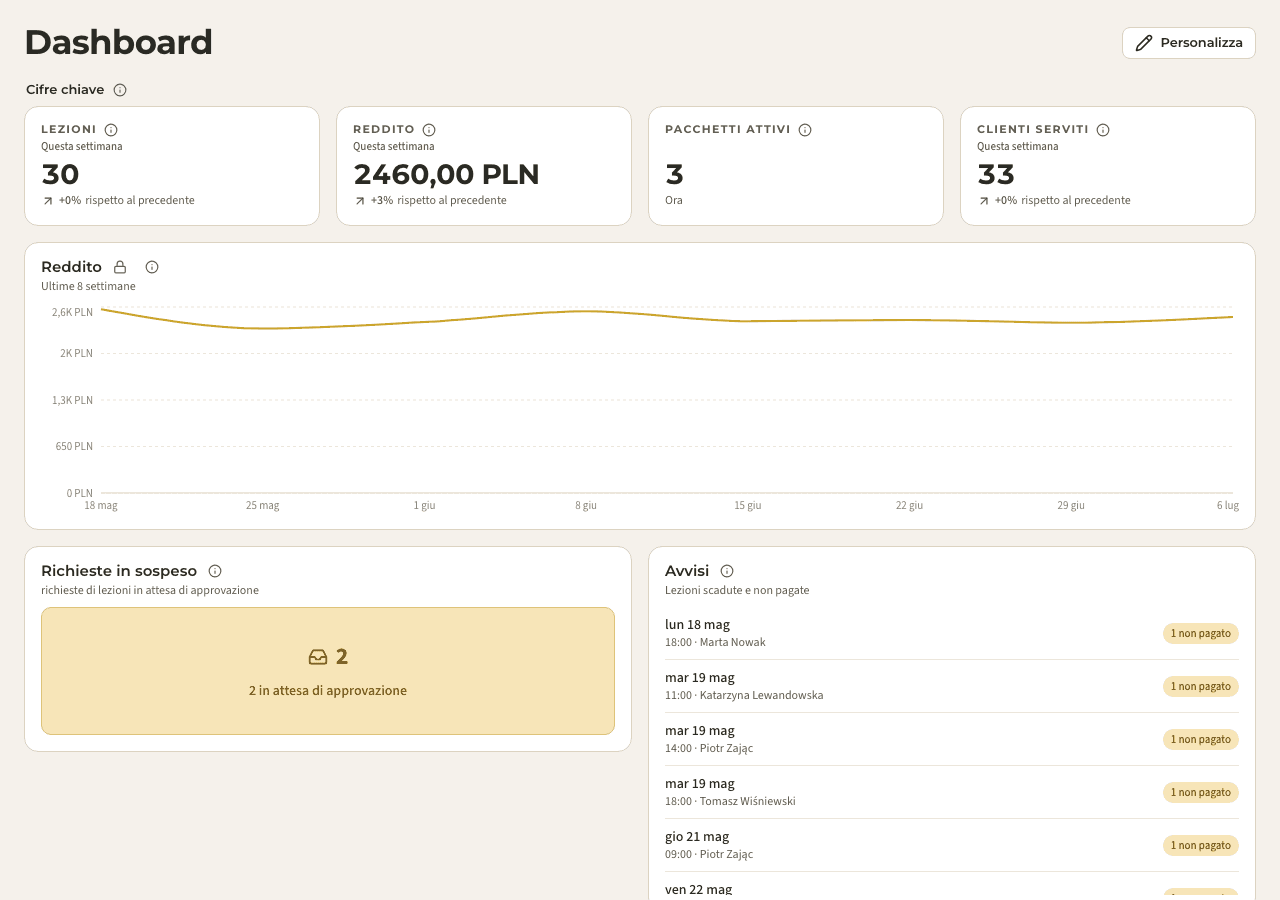The image size is (1280, 900).
Task: Open info icon beside Richieste in sospeso
Action: (215, 571)
